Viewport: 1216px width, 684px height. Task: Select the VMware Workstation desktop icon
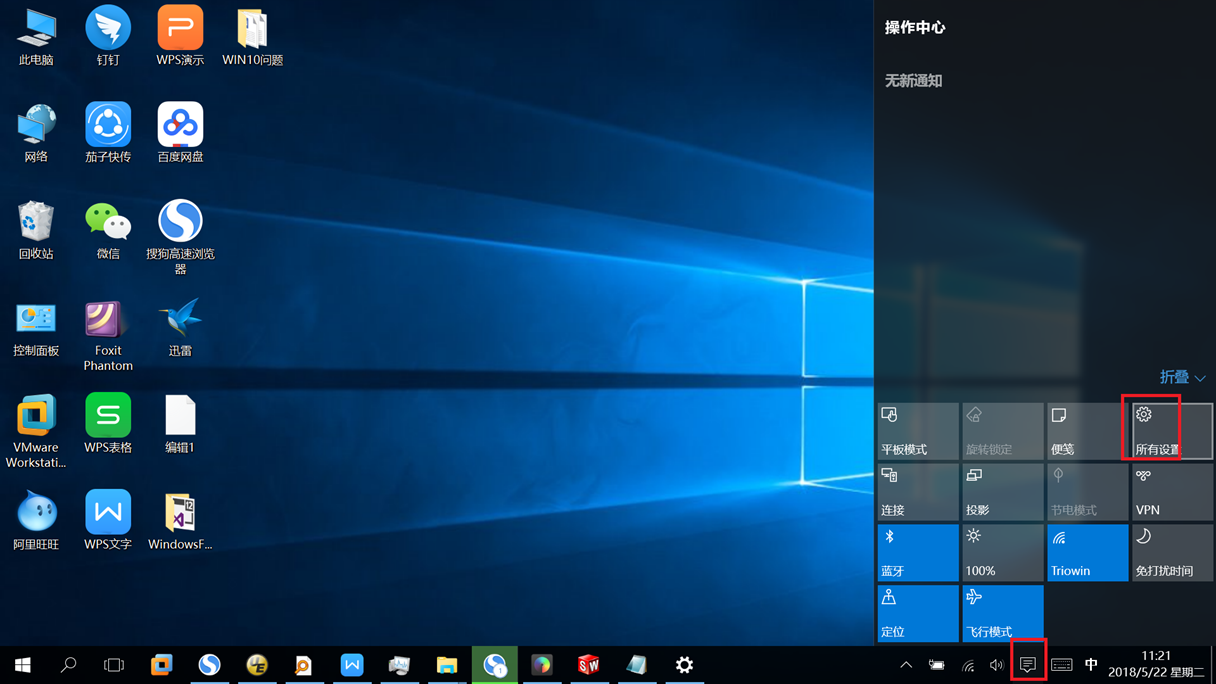(36, 431)
